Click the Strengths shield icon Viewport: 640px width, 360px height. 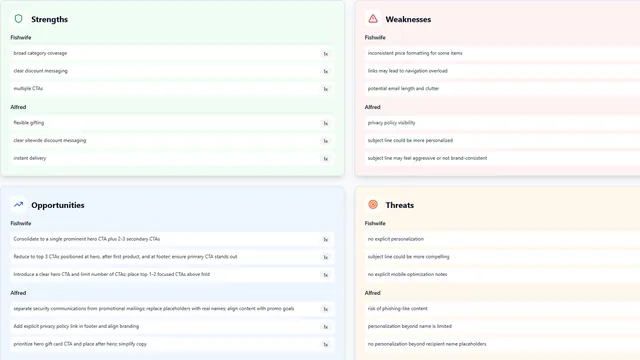[18, 19]
